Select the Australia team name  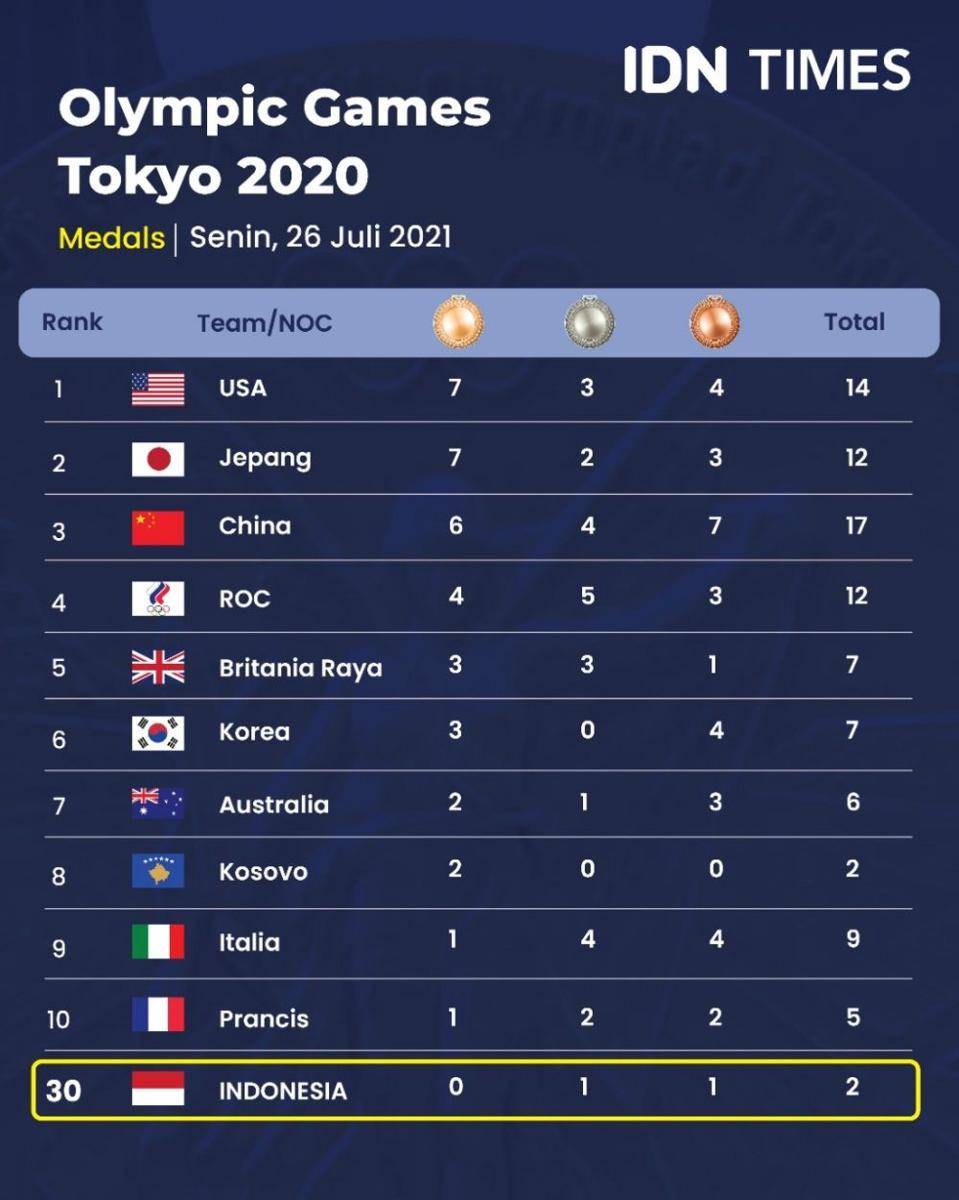point(274,804)
